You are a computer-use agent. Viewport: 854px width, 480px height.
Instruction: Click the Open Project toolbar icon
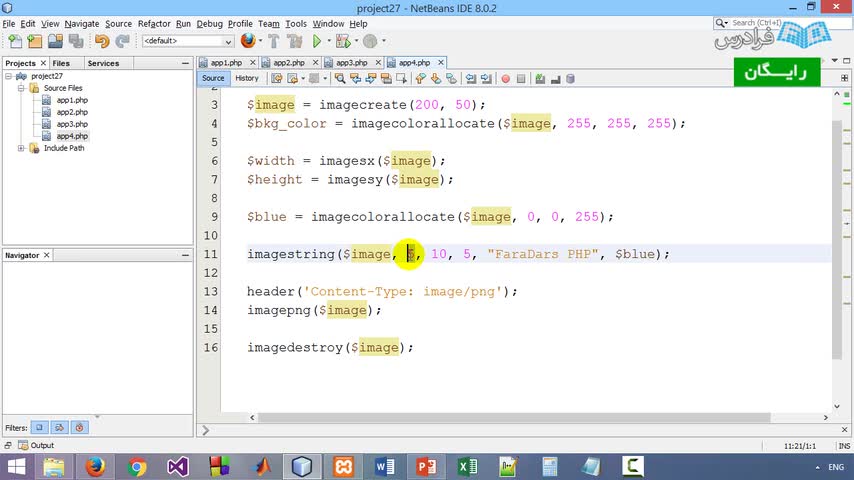click(55, 41)
